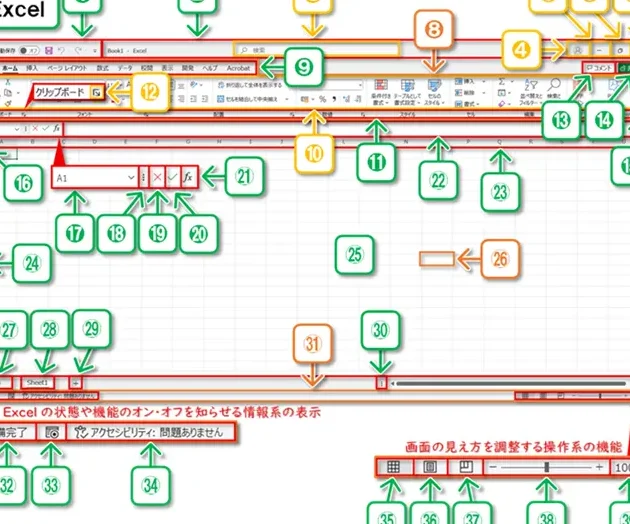Open 並べ替えとフィルター sort and filter
The image size is (630, 524).
pyautogui.click(x=531, y=93)
